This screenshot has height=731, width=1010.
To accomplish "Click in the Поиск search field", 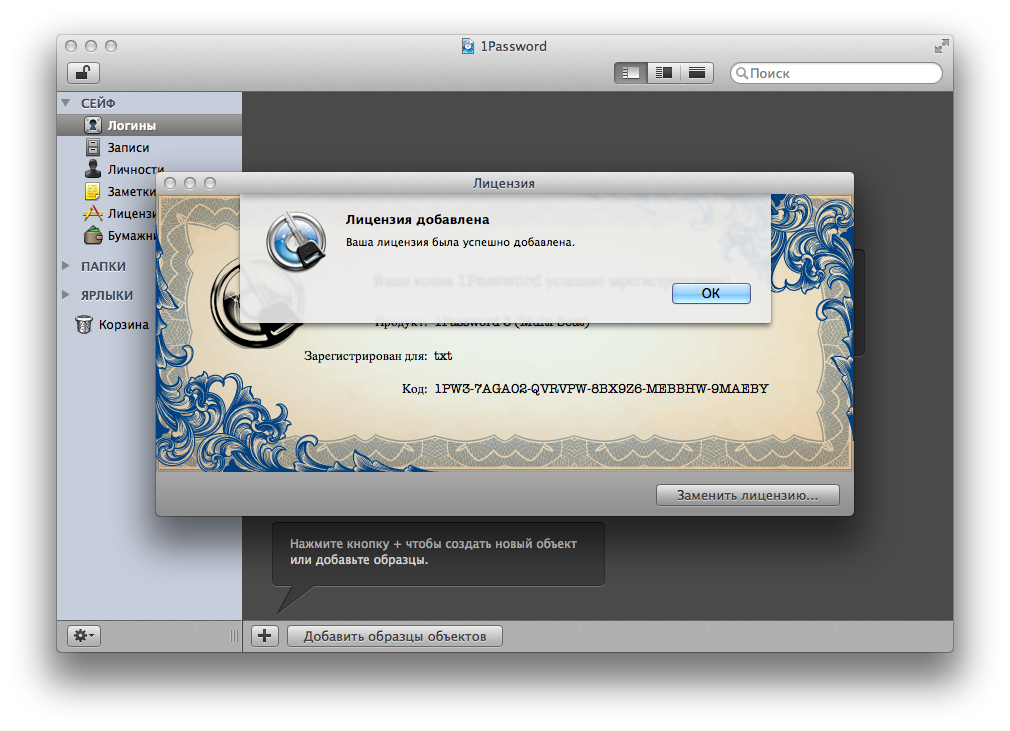I will [842, 73].
